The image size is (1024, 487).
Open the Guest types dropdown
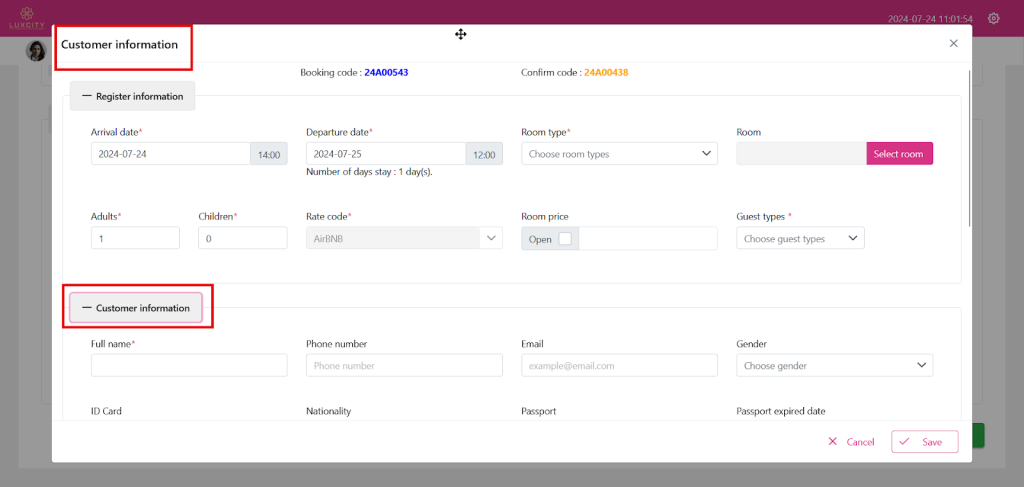point(800,239)
